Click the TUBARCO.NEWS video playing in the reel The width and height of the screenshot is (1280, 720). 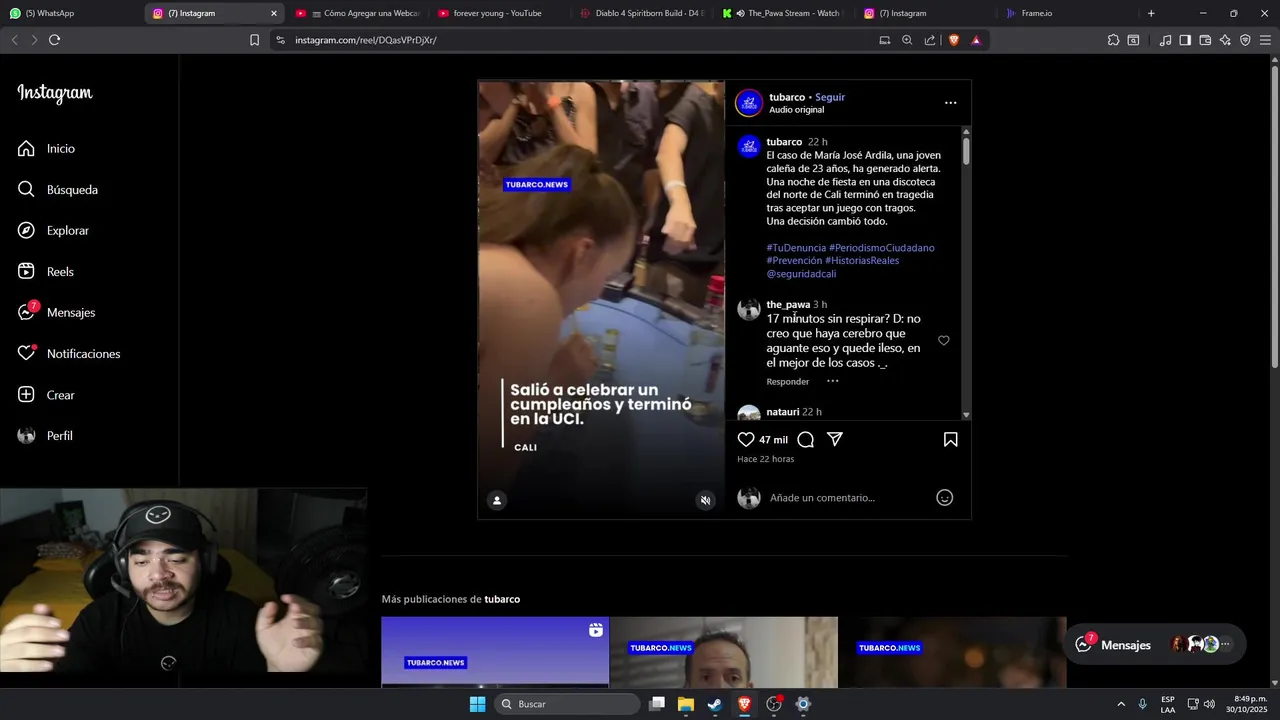pos(601,299)
